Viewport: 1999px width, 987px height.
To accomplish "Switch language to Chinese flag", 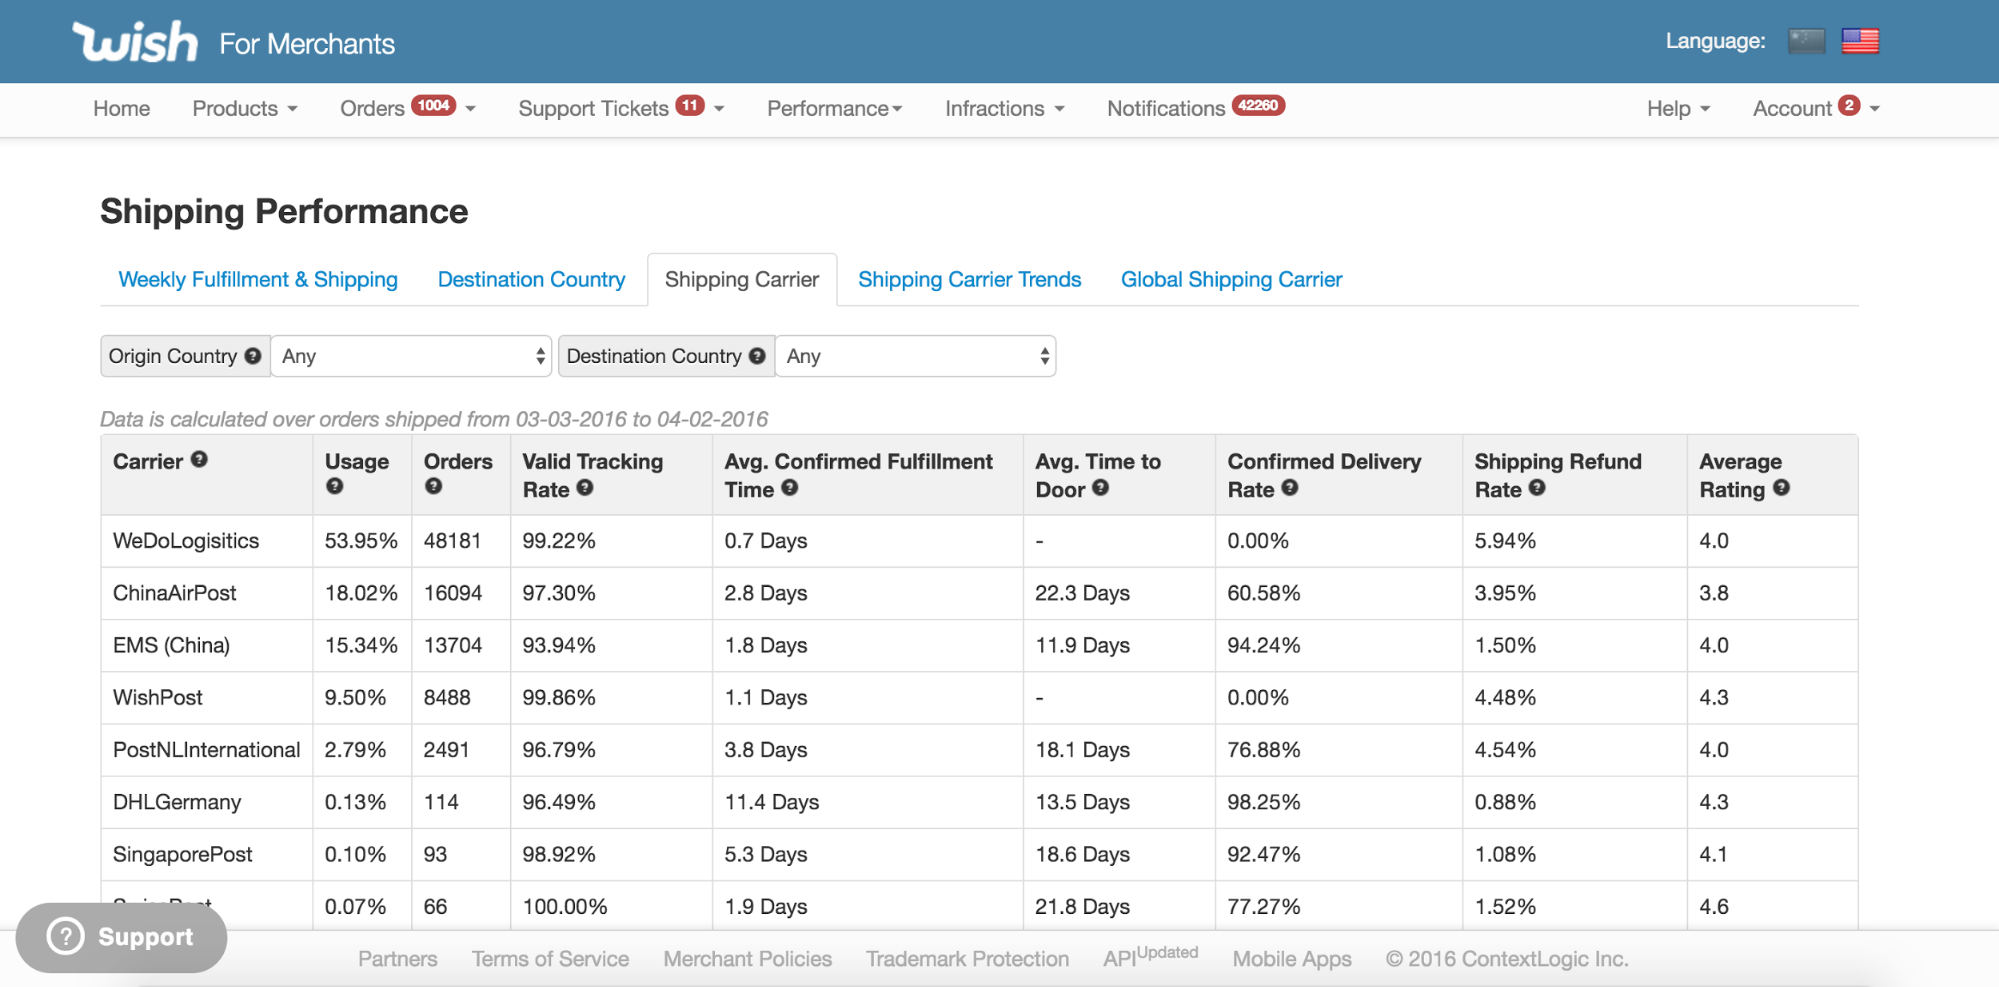I will 1806,41.
